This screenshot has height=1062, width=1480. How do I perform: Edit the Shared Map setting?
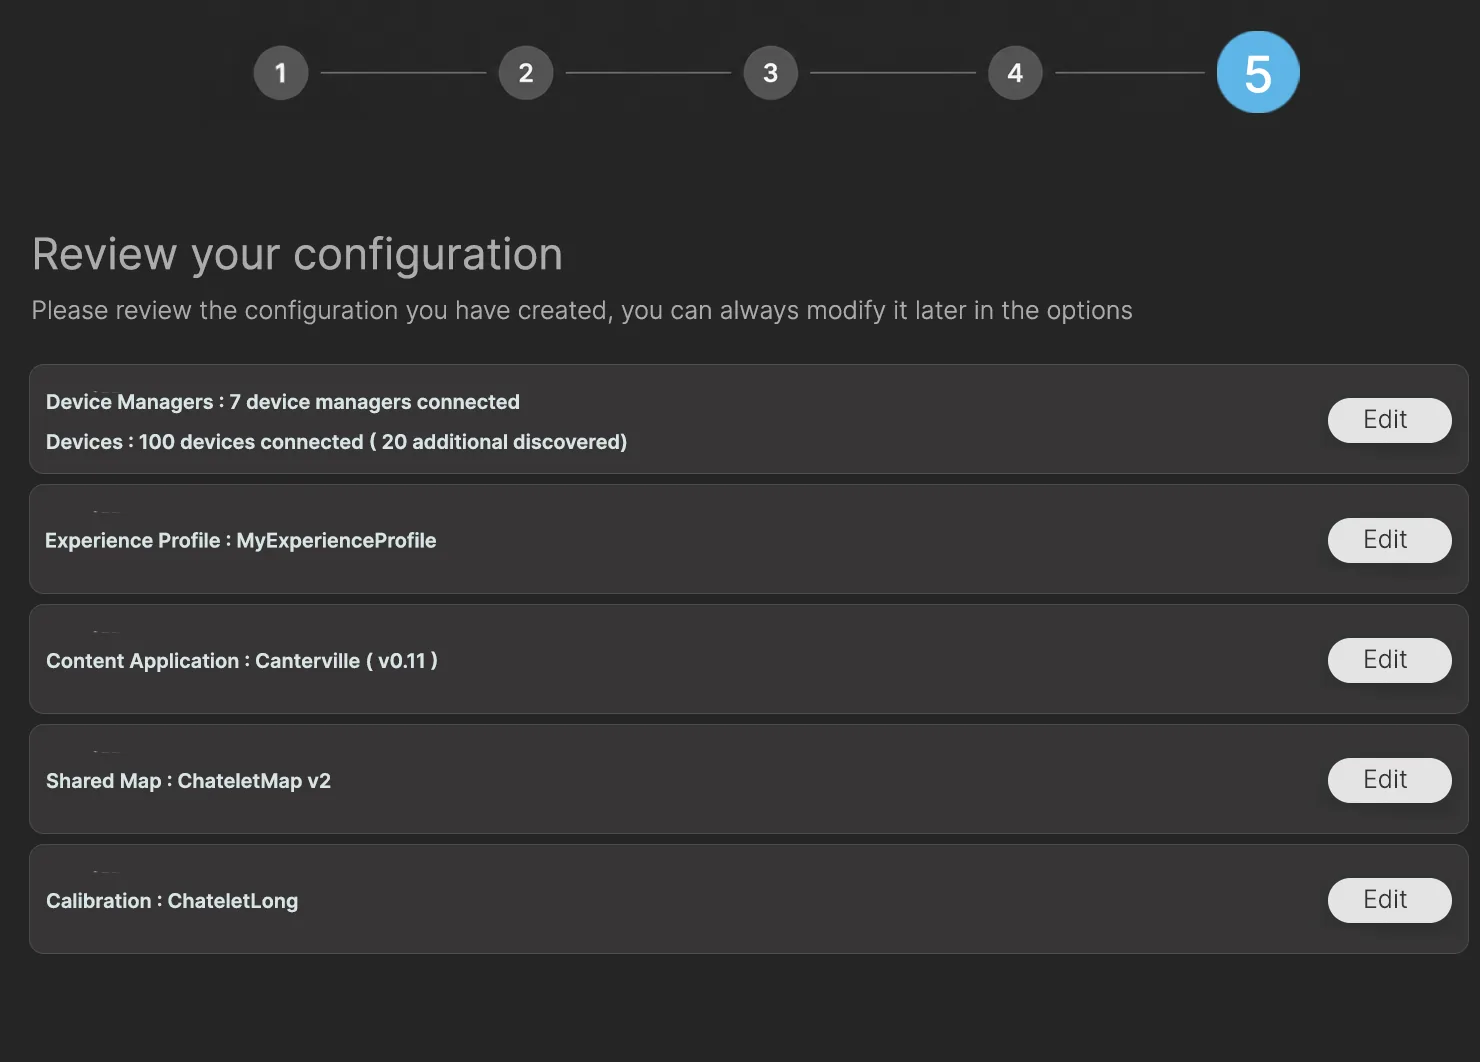pyautogui.click(x=1390, y=780)
